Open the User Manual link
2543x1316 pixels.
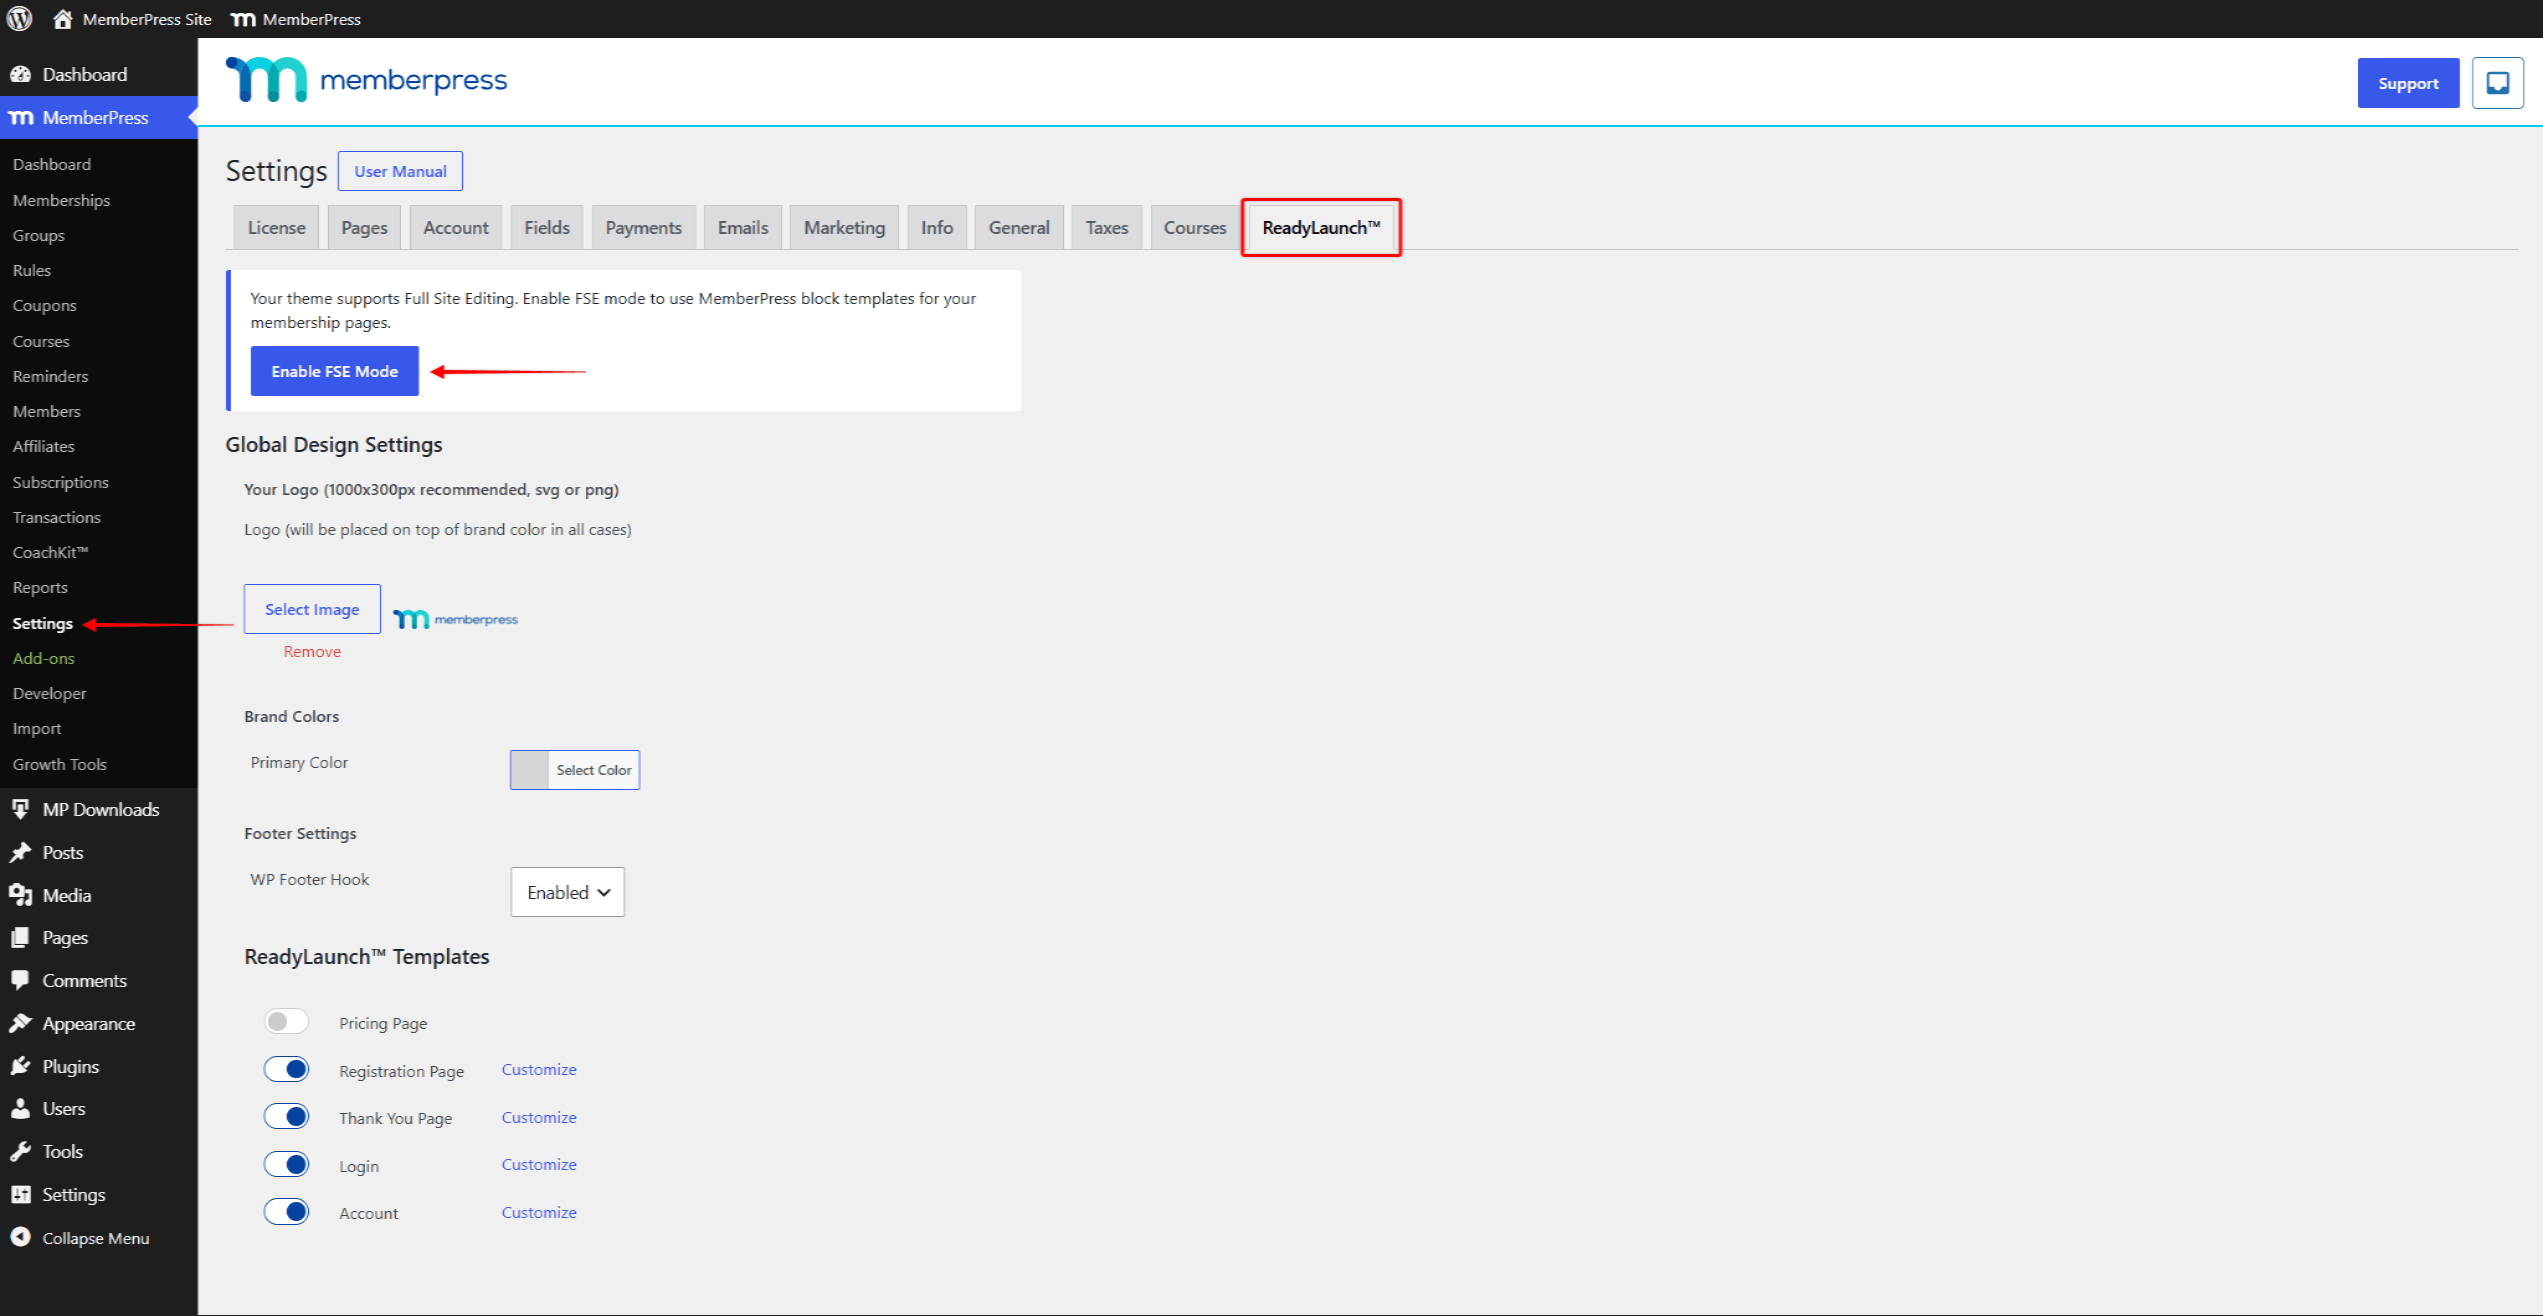[400, 171]
